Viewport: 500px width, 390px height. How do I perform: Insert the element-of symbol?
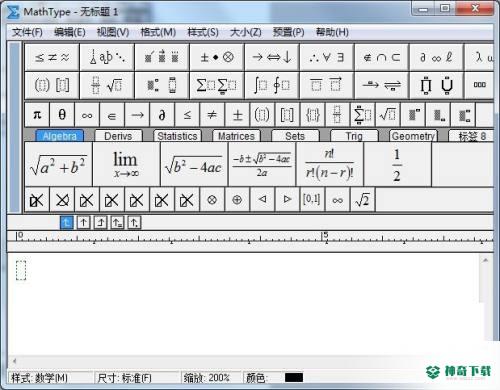coord(112,115)
